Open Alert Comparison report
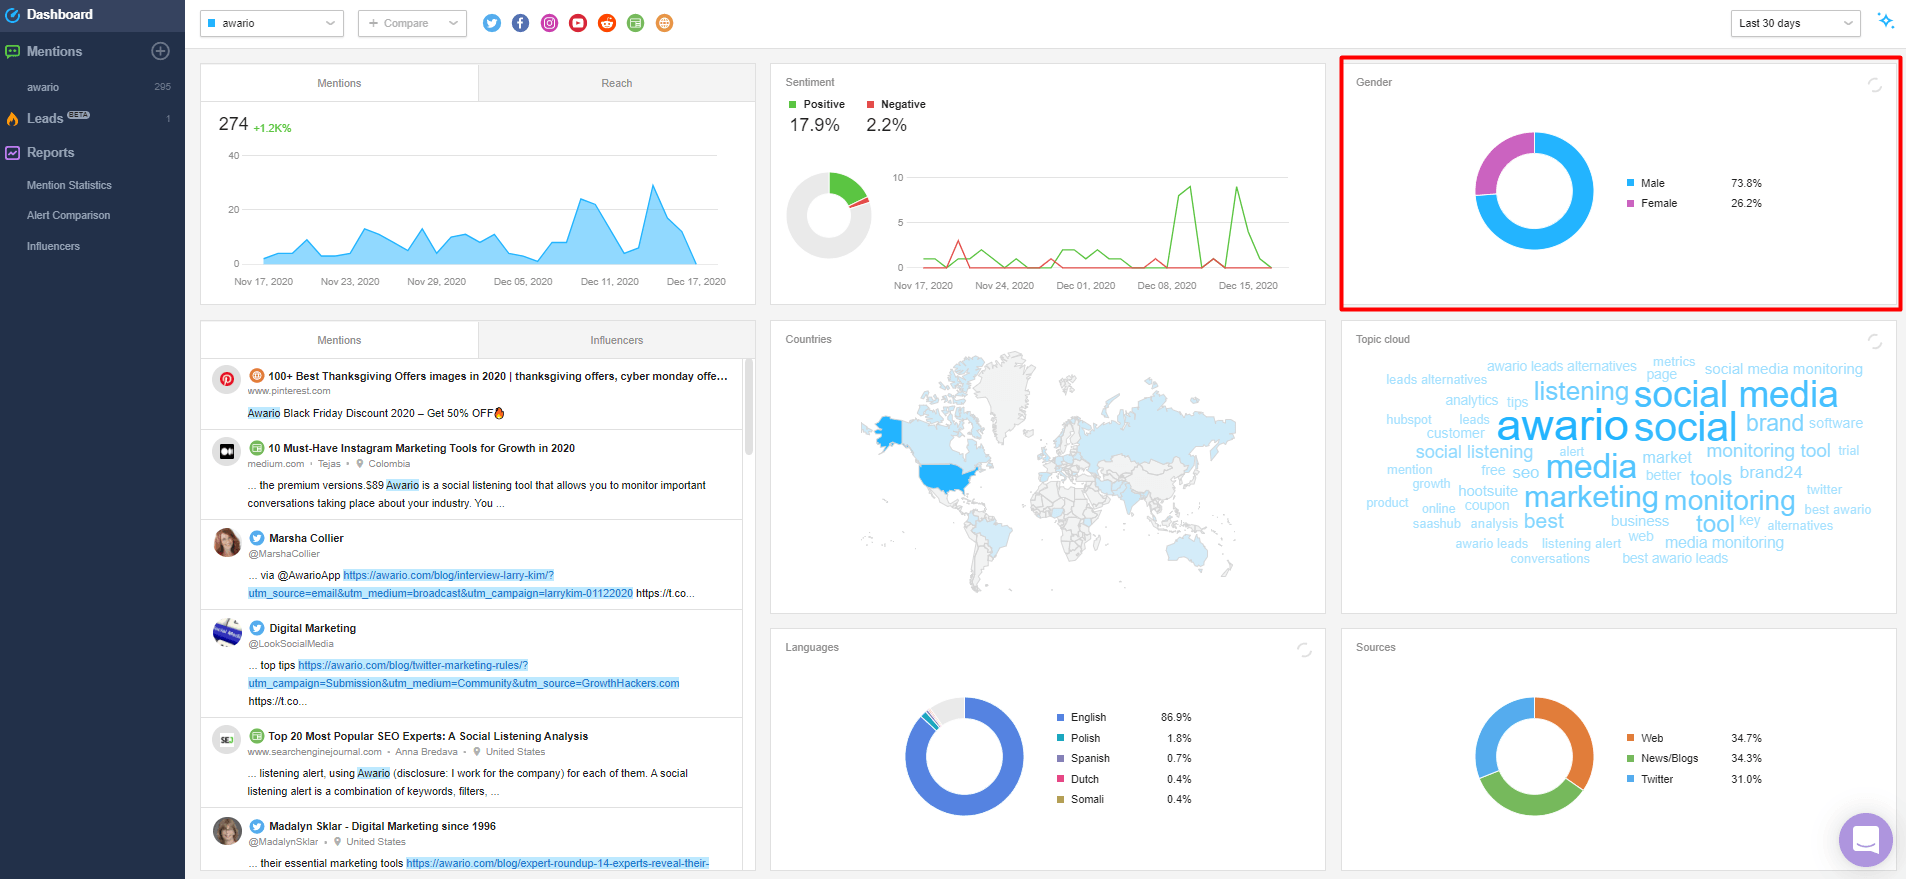 tap(68, 215)
